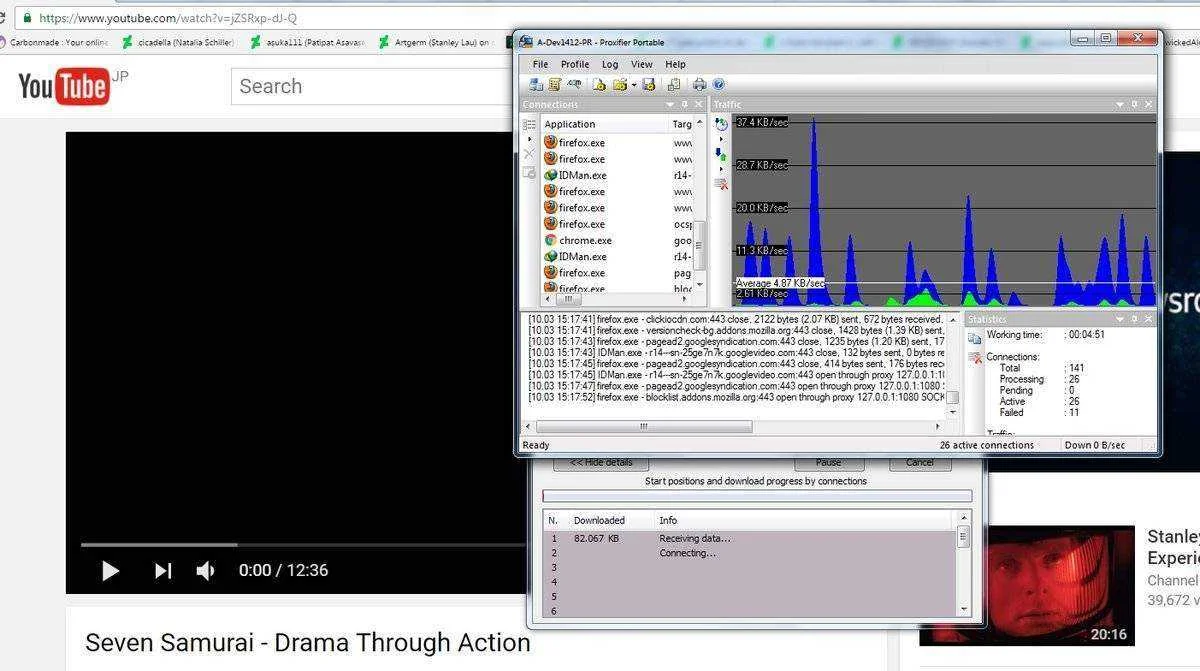Open the suggested video thumbnail showing 20:16
Viewport: 1200px width, 671px height.
[1027, 586]
